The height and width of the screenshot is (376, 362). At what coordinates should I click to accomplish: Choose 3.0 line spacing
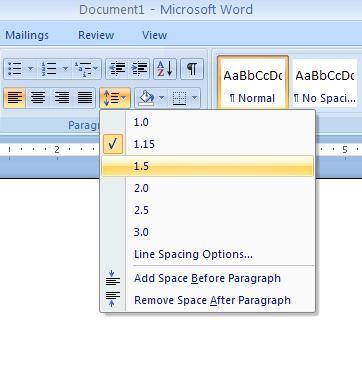click(x=207, y=232)
